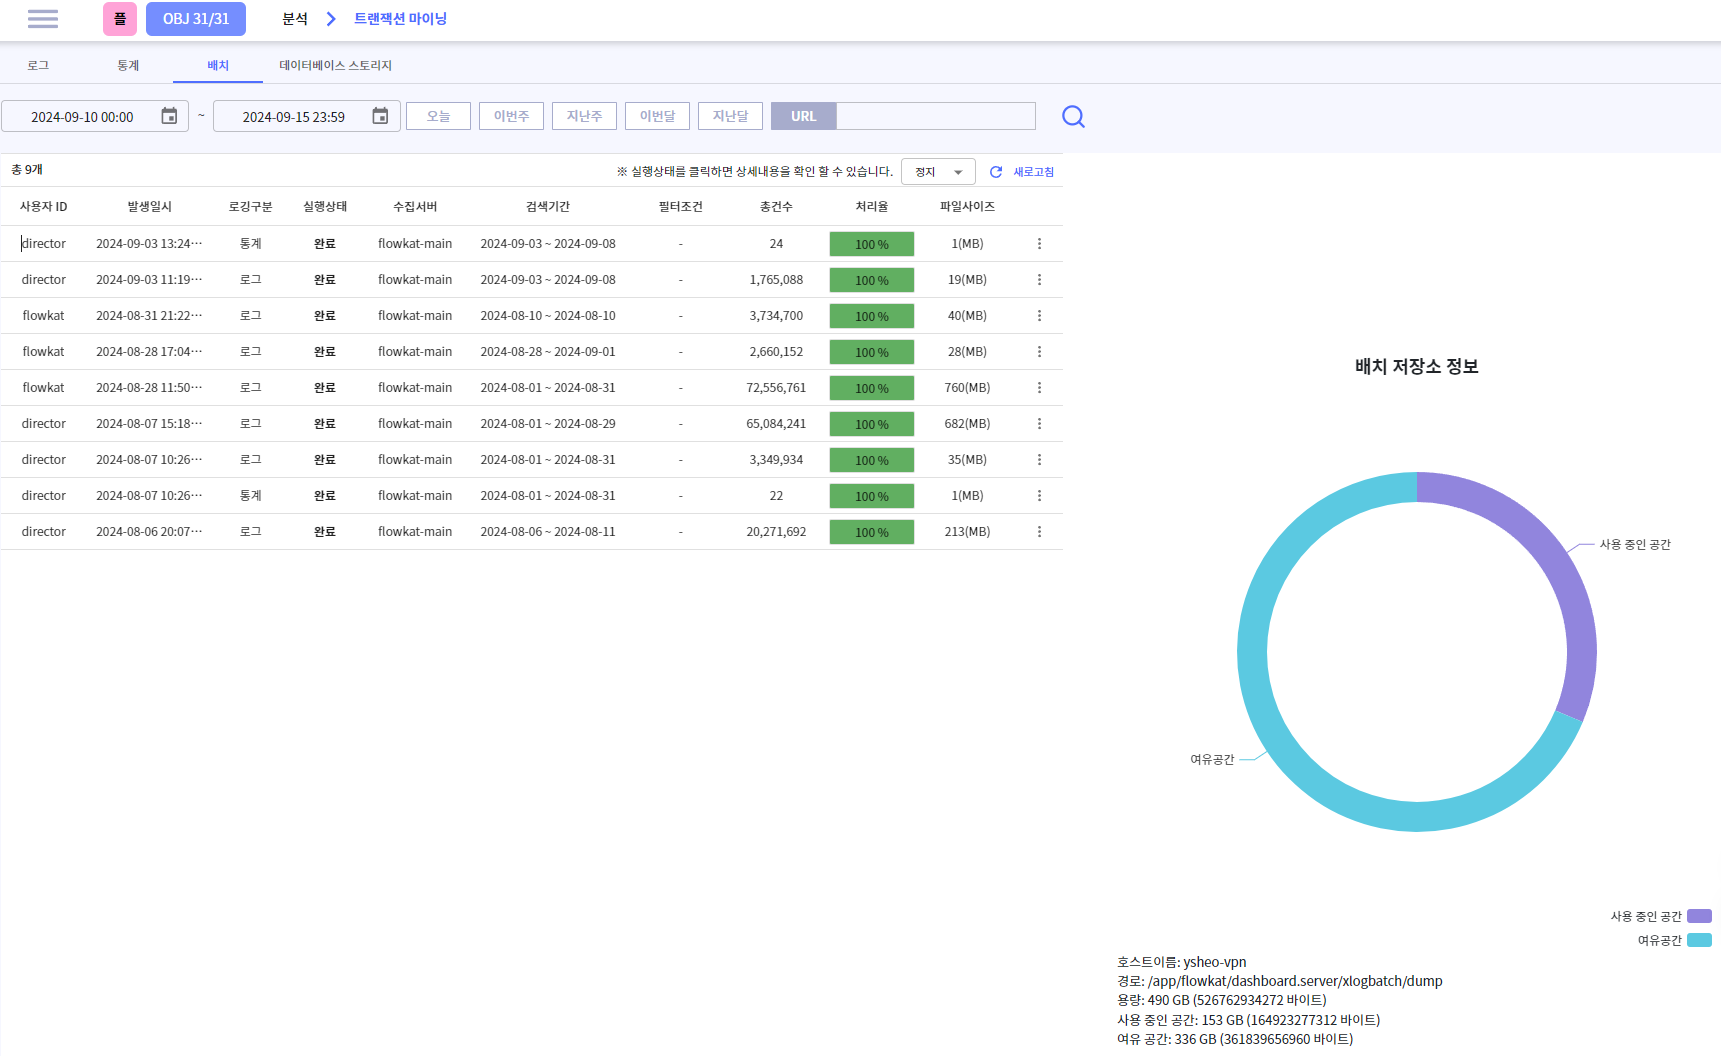Click the OBJ 31/31 button
Screen dimensions: 1721x1056
(x=196, y=19)
